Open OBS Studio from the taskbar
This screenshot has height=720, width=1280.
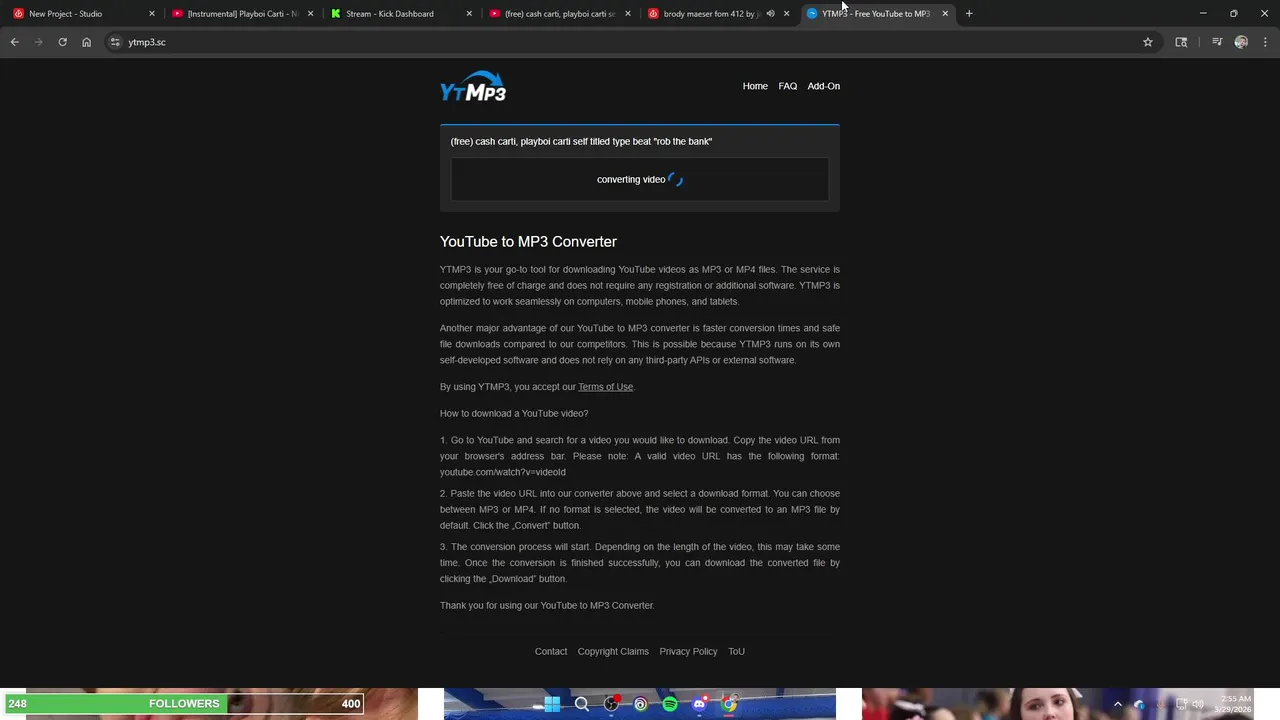tap(611, 704)
